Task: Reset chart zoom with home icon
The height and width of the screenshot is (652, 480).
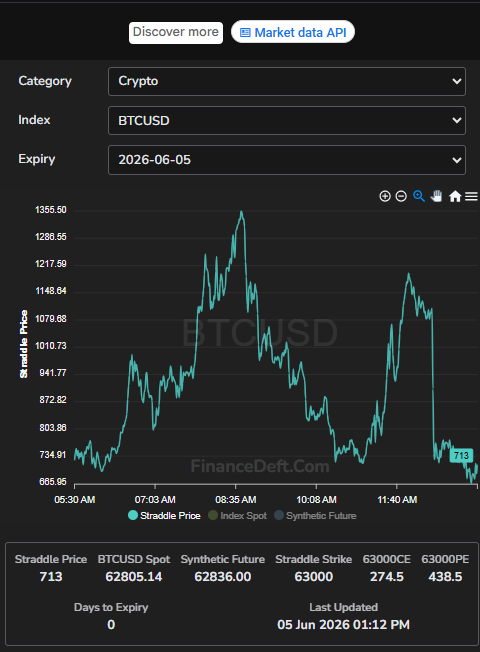Action: click(455, 196)
